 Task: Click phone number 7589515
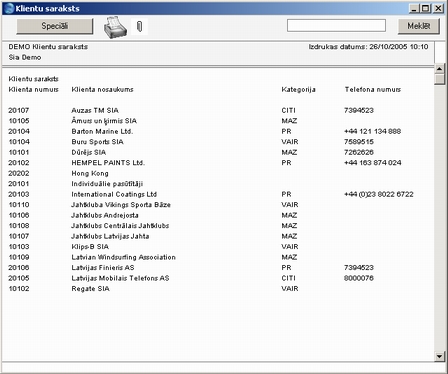(359, 142)
